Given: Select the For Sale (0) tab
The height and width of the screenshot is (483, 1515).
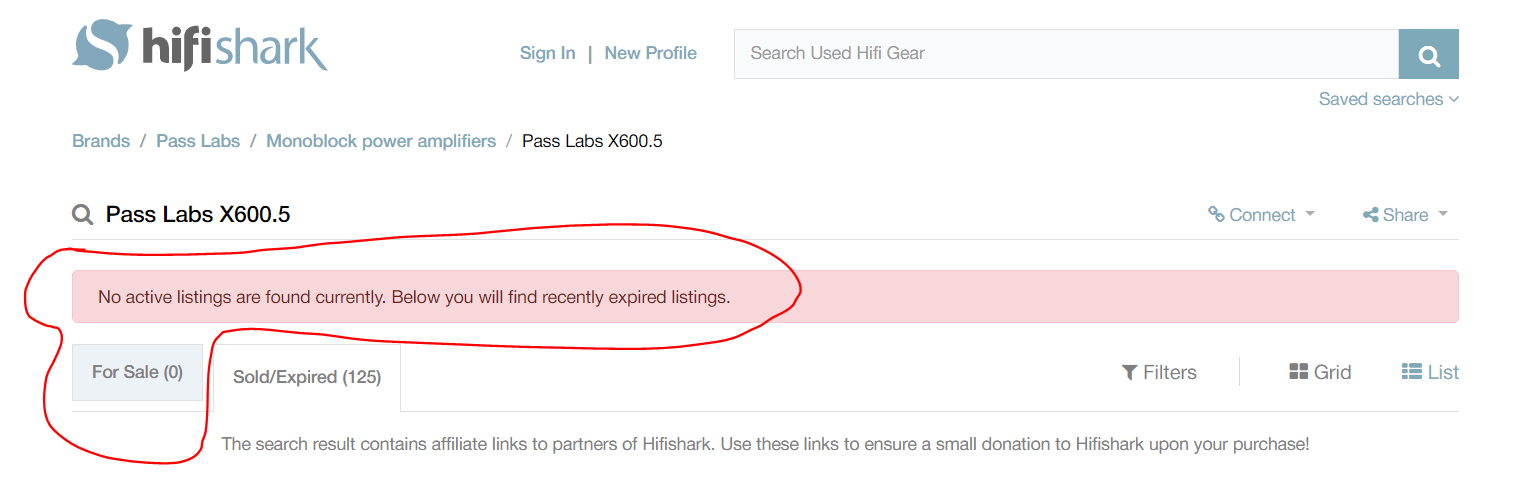Looking at the screenshot, I should 137,372.
